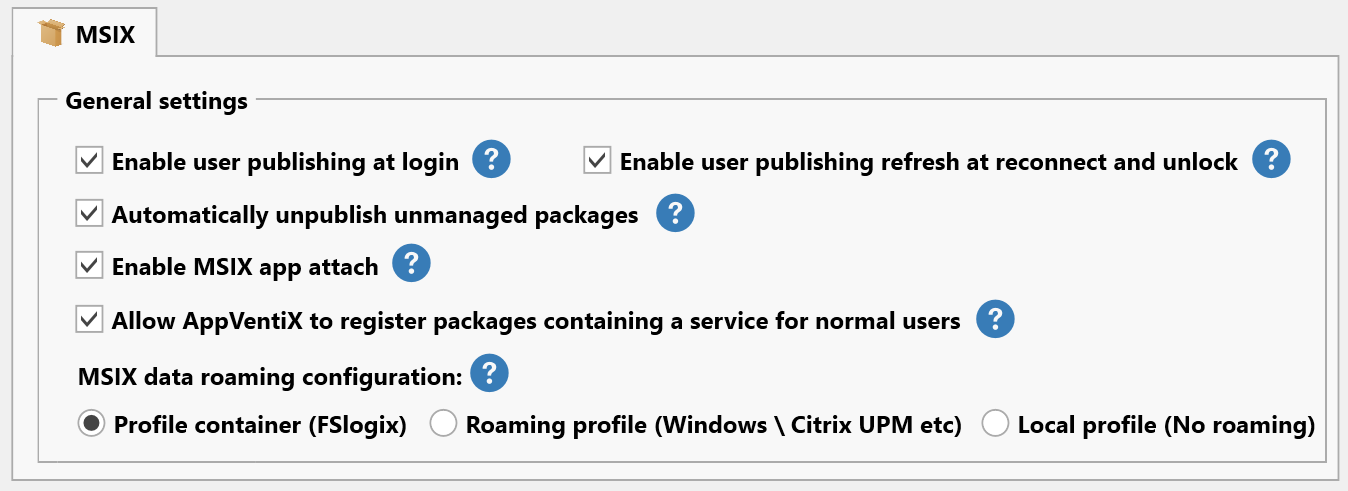Select the Local profile (No roaming) radio button
Screen dimensions: 1348x491
tap(994, 424)
